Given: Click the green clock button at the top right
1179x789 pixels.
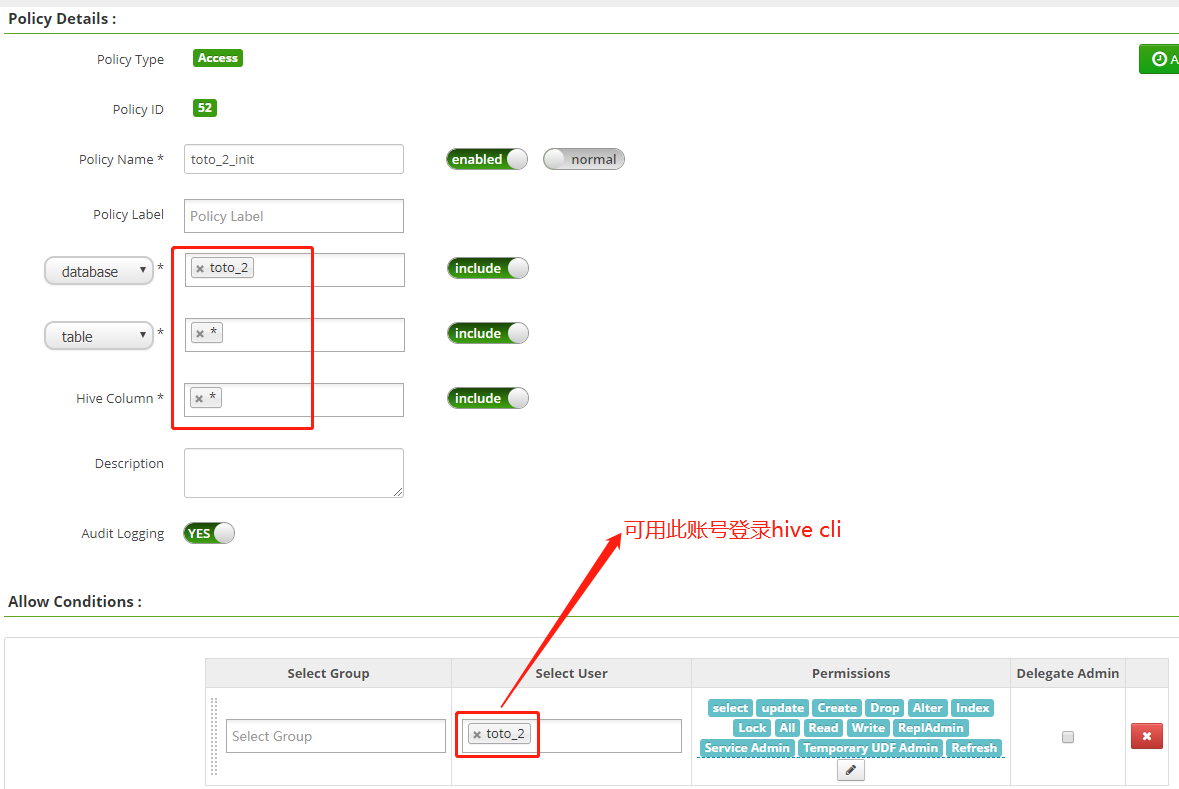Looking at the screenshot, I should click(1159, 59).
